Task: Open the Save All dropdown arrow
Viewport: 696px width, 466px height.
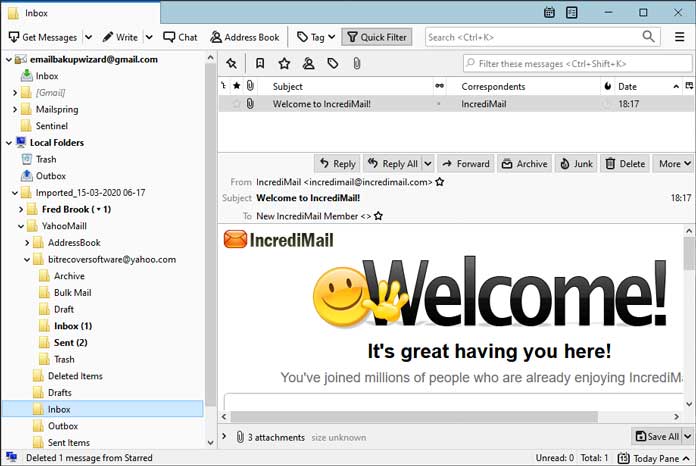Action: [x=688, y=437]
